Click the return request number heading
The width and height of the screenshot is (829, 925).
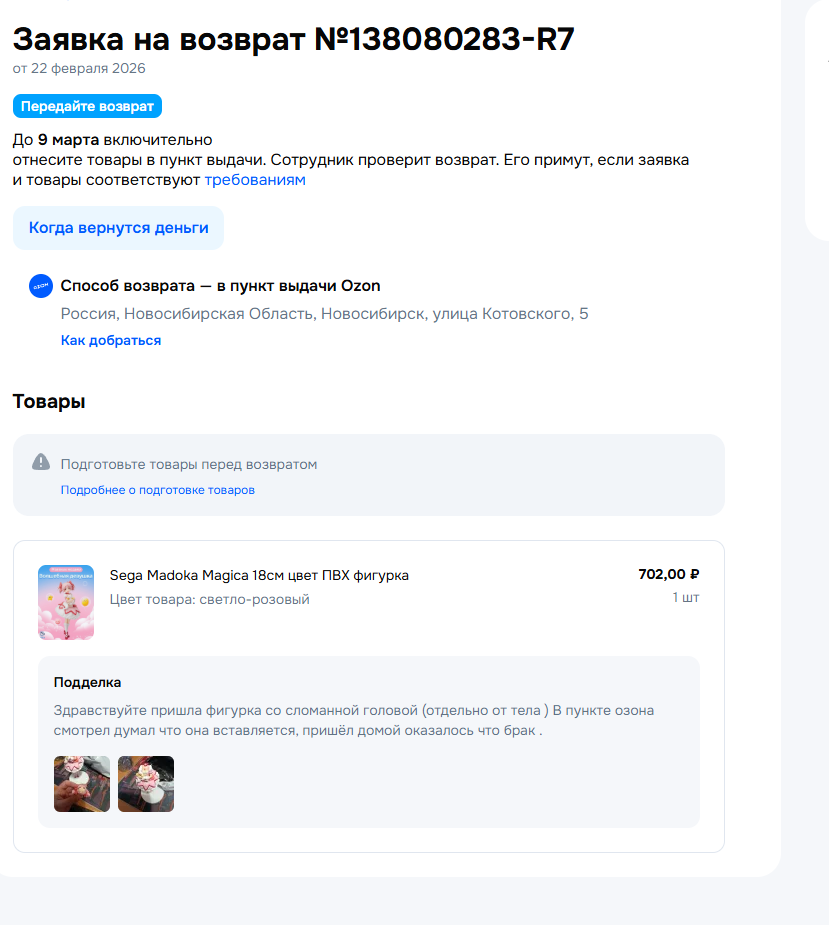[x=293, y=40]
